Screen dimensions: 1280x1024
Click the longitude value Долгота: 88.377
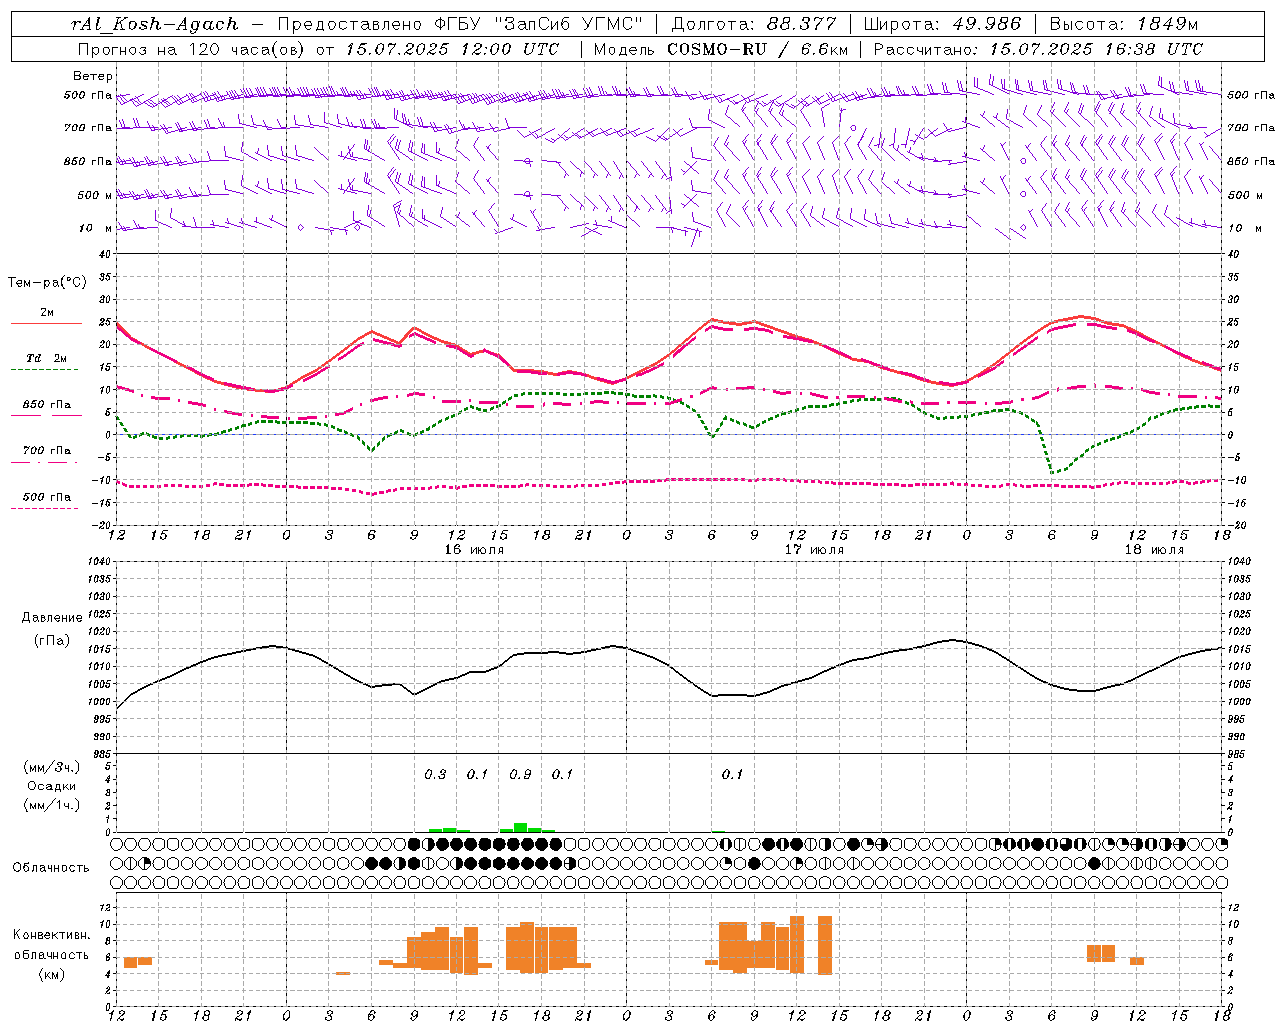[x=754, y=24]
